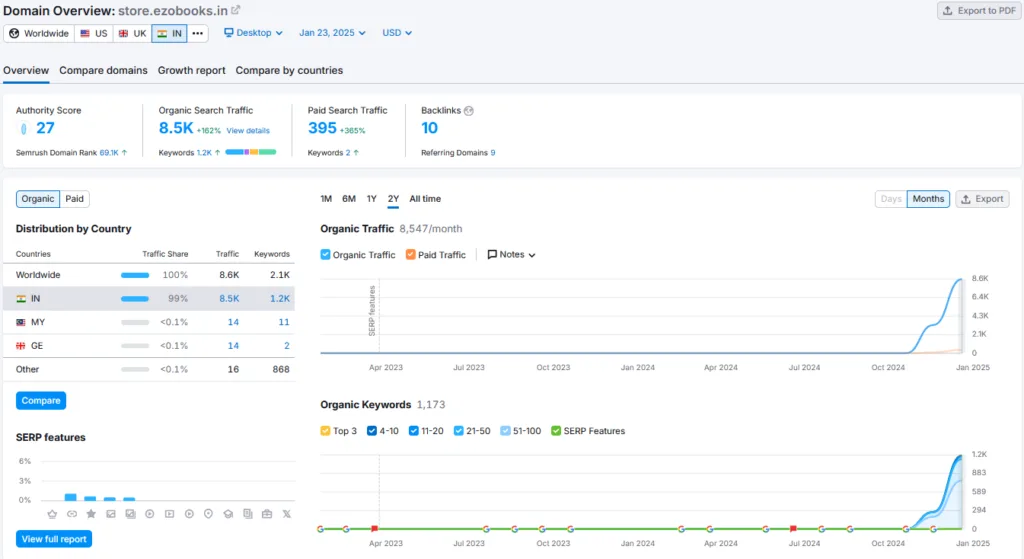Click the chart Export button
Viewport: 1024px width, 559px height.
coord(982,199)
